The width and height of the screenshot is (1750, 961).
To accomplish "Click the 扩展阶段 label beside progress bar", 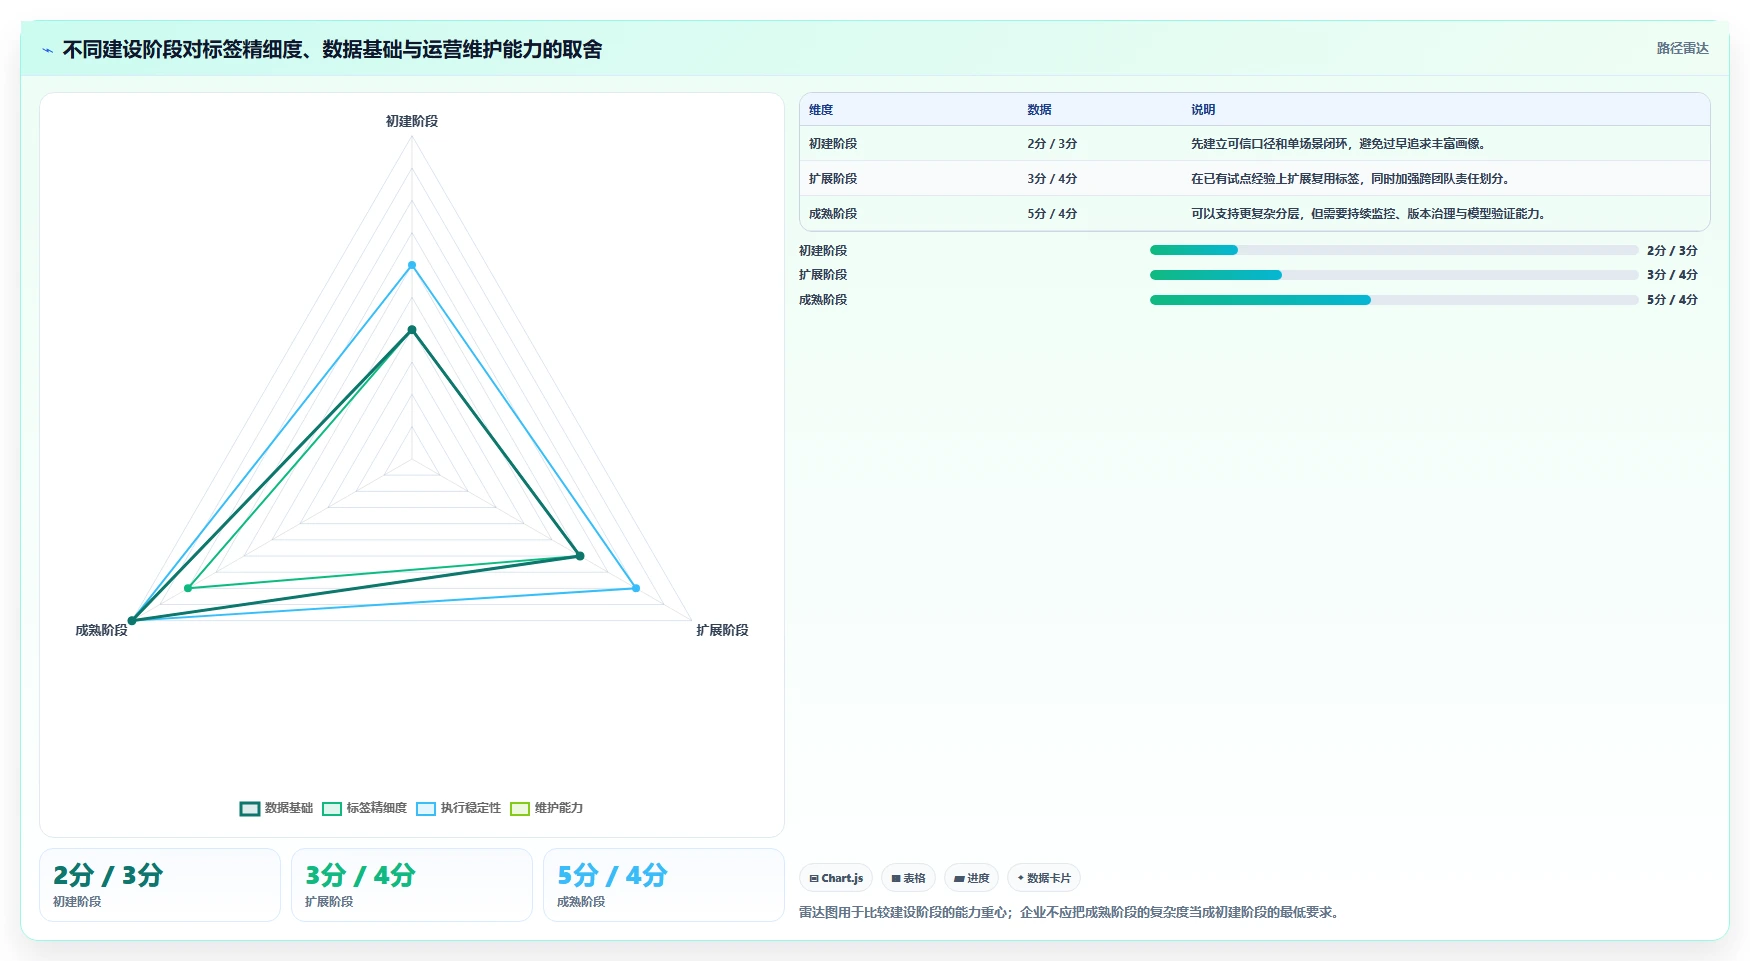I will tap(823, 275).
